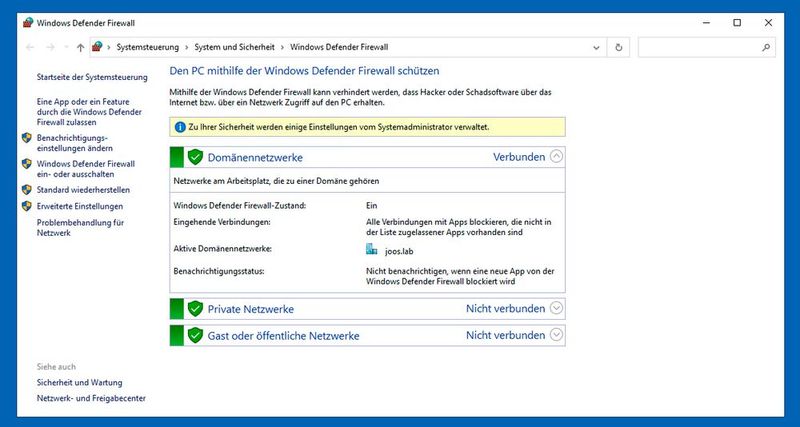Select Windows Defender Firewall breadcrumb item
800x427 pixels.
click(x=339, y=47)
